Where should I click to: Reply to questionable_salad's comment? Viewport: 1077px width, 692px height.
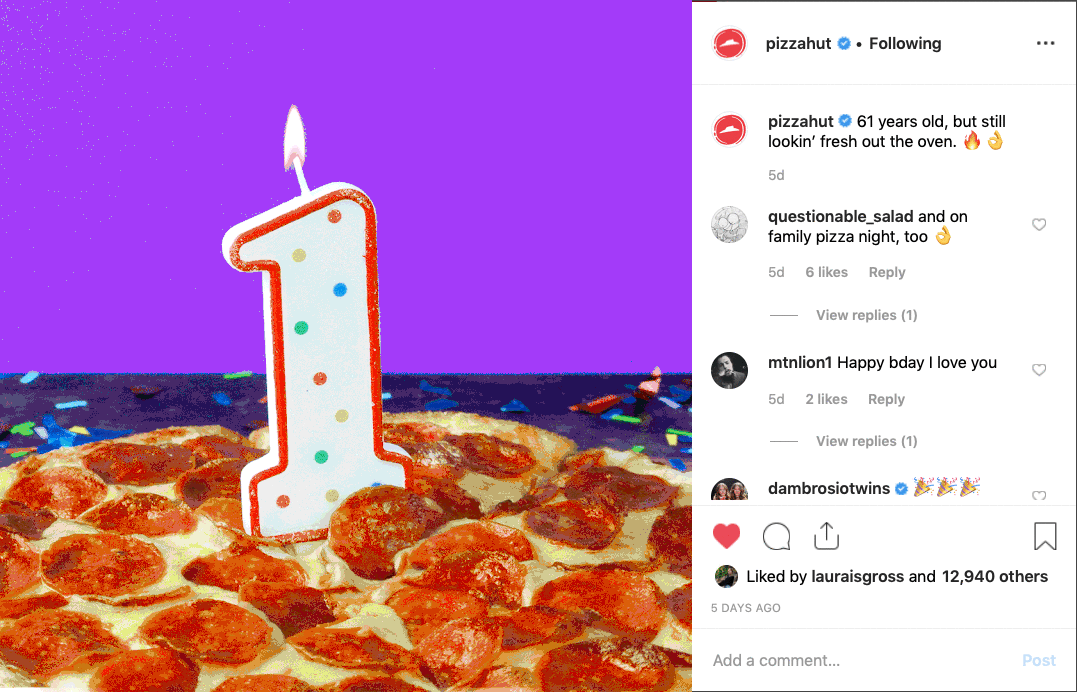pos(887,272)
